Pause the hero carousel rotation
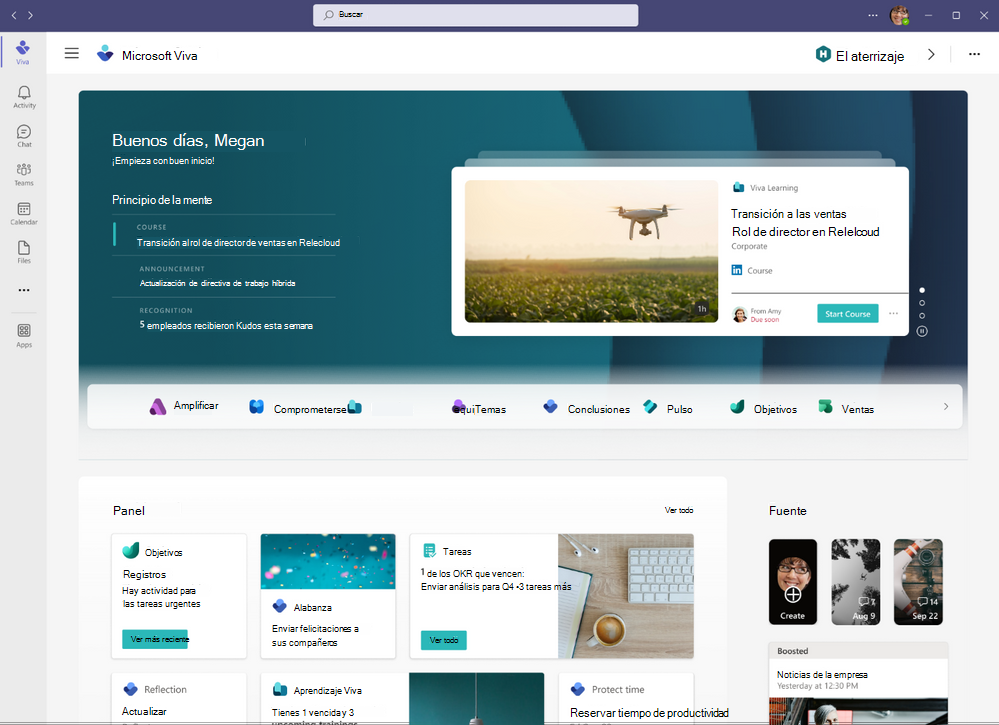This screenshot has width=999, height=725. [921, 331]
